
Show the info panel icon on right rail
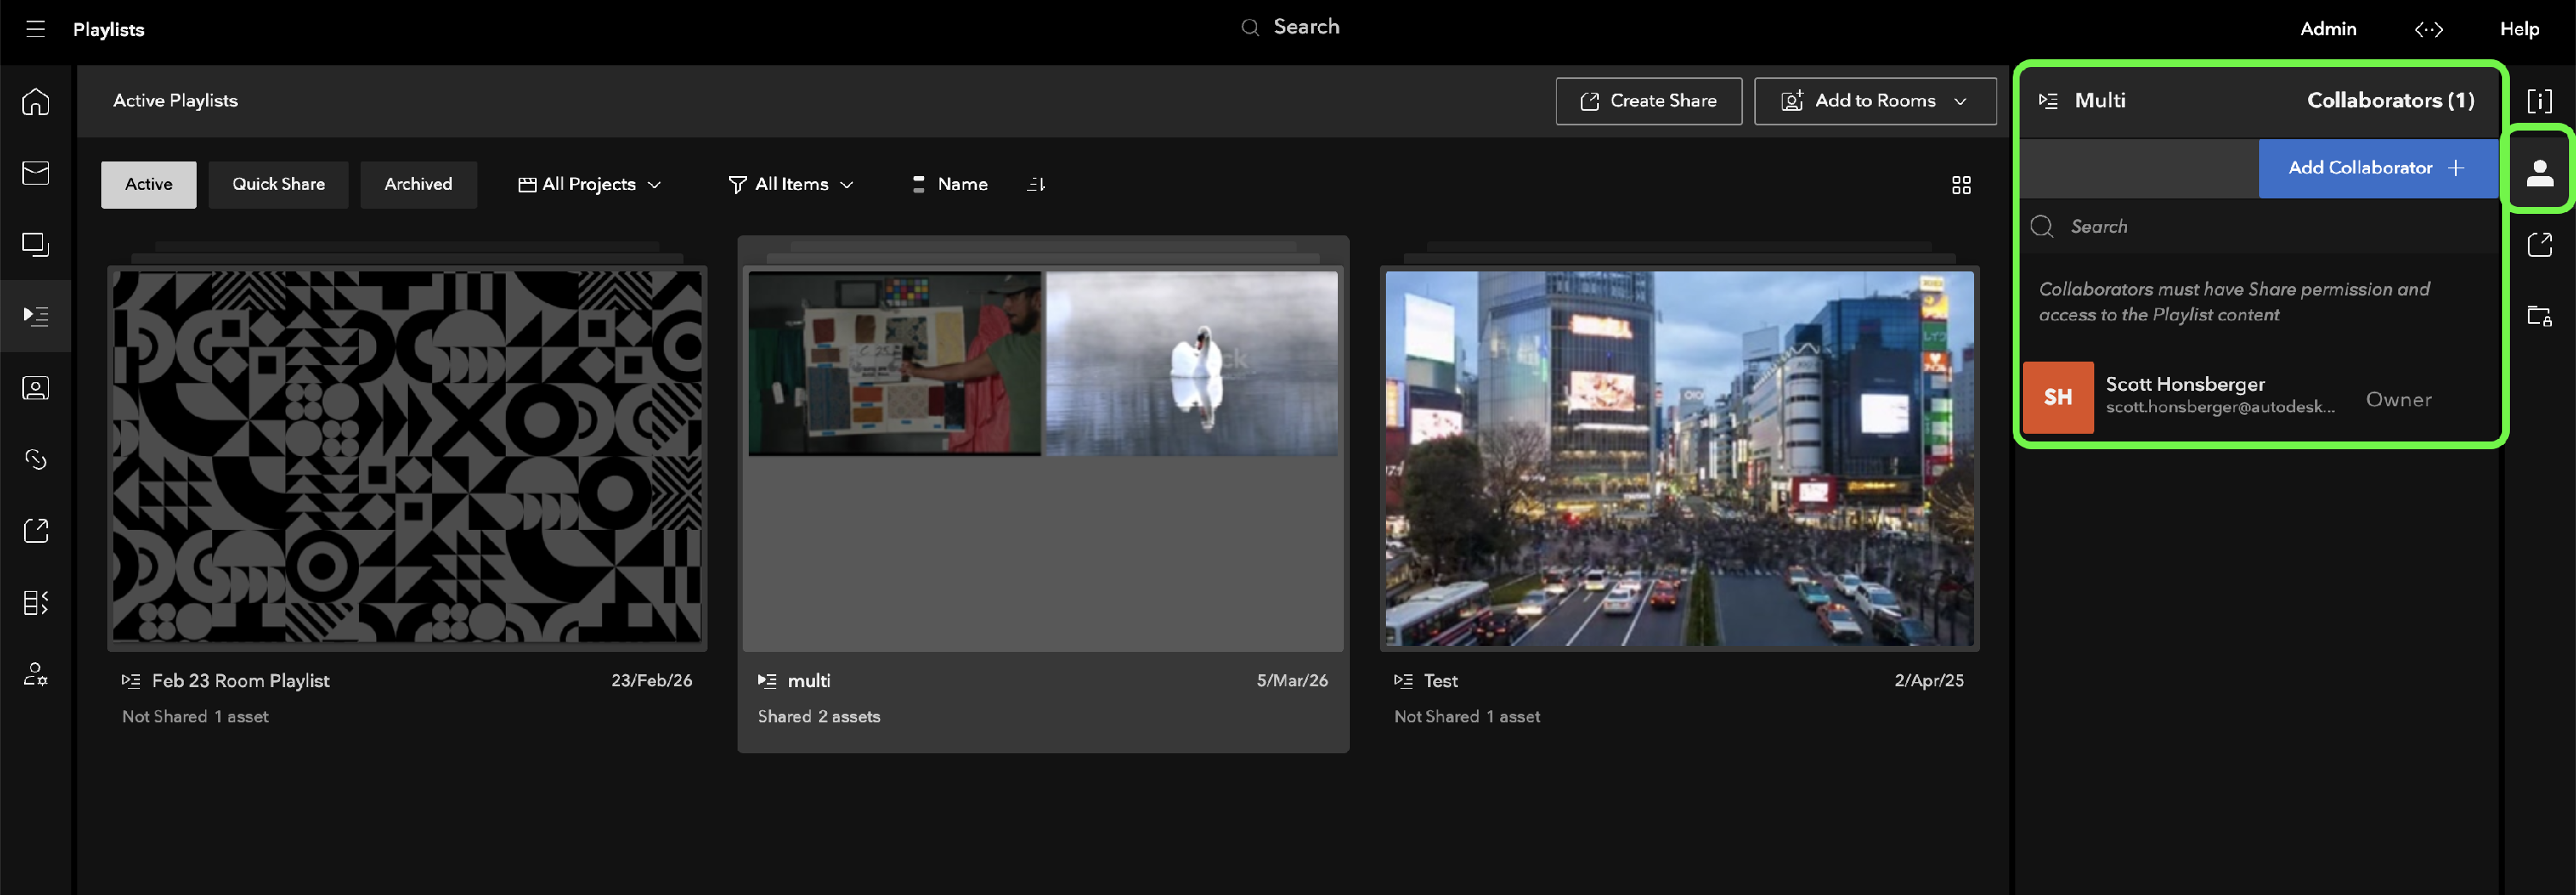[2539, 101]
